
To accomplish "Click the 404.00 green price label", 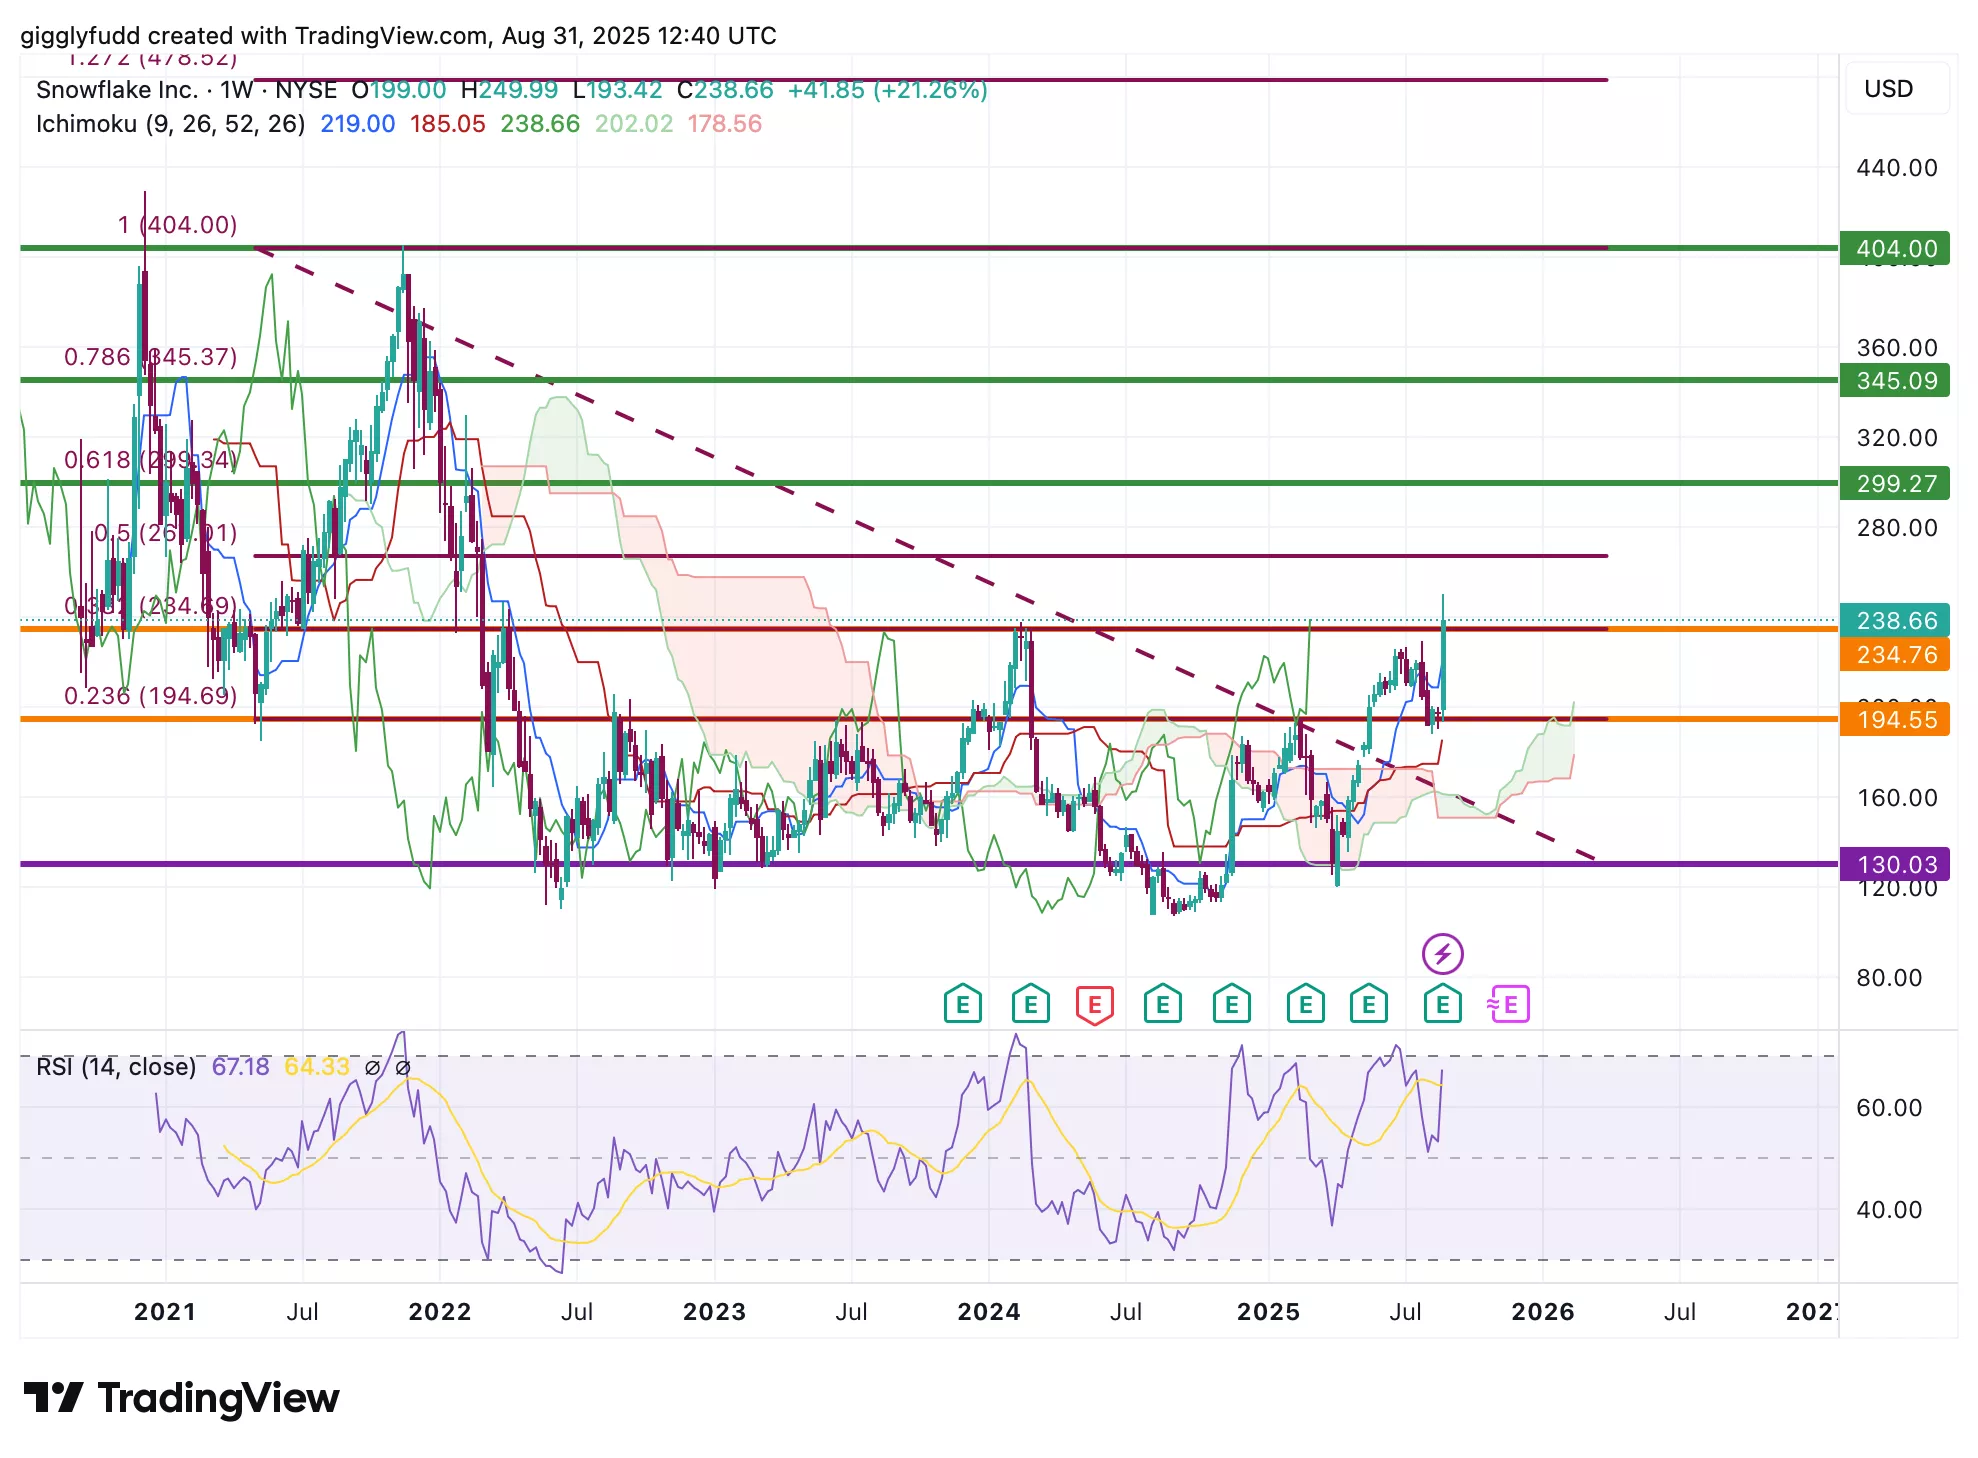I will tap(1895, 249).
